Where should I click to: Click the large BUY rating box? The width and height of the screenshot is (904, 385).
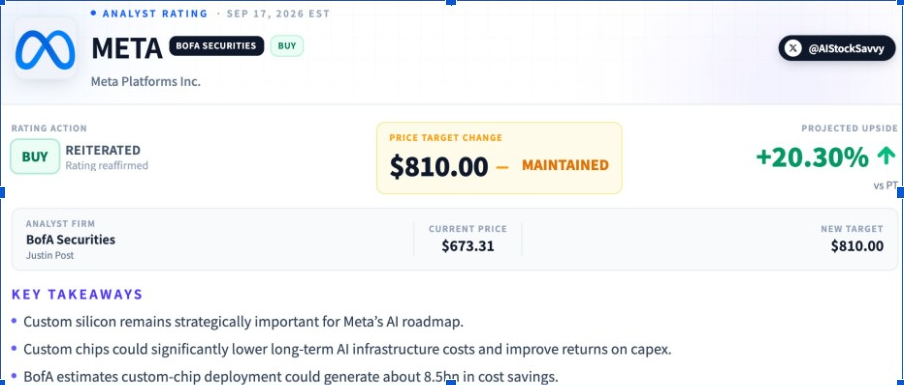pos(35,157)
